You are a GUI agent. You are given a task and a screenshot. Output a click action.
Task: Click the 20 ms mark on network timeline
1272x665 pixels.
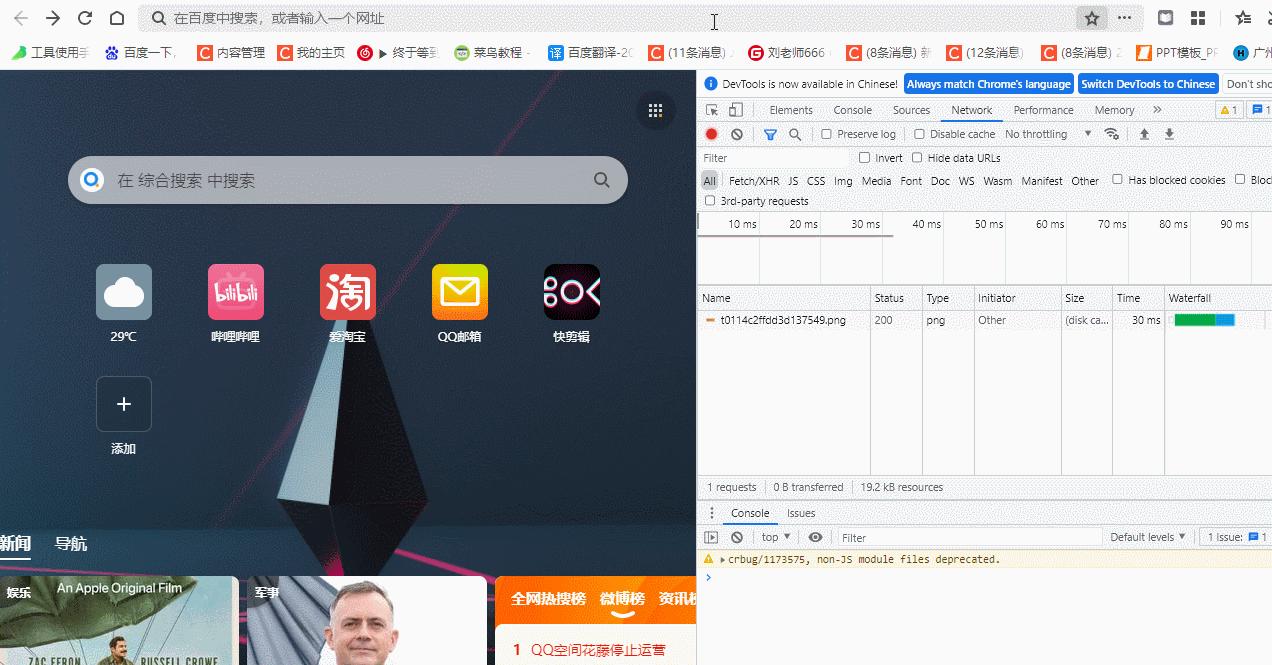803,224
